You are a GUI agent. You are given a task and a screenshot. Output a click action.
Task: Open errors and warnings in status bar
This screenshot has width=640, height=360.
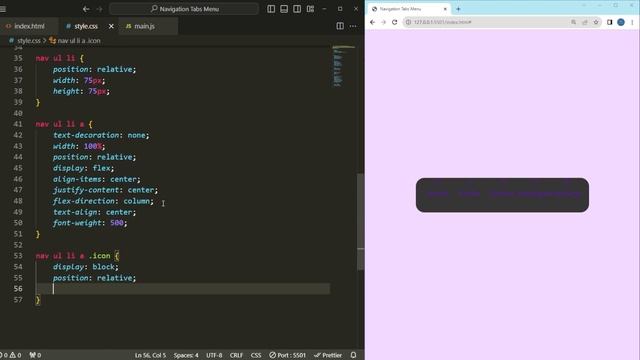click(x=11, y=355)
